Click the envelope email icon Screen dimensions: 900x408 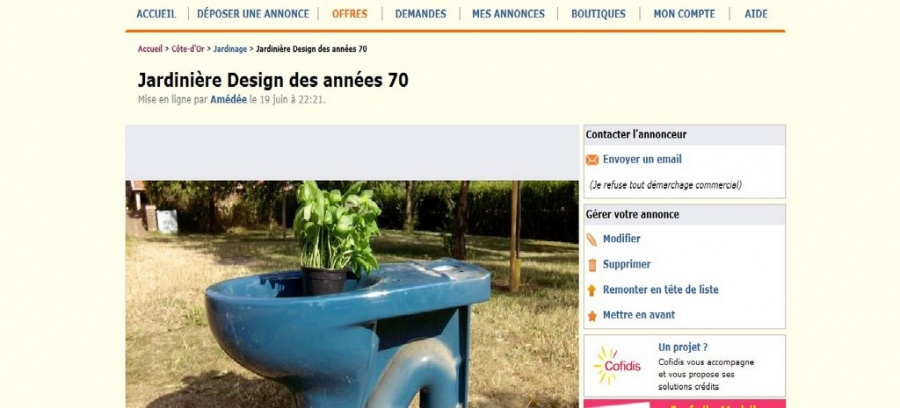tap(592, 160)
